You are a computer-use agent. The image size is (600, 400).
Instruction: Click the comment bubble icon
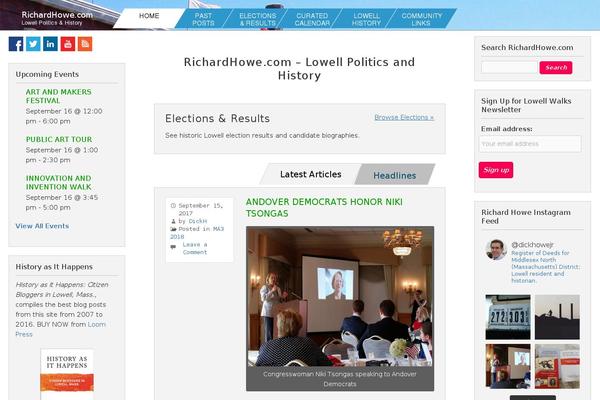pyautogui.click(x=173, y=247)
